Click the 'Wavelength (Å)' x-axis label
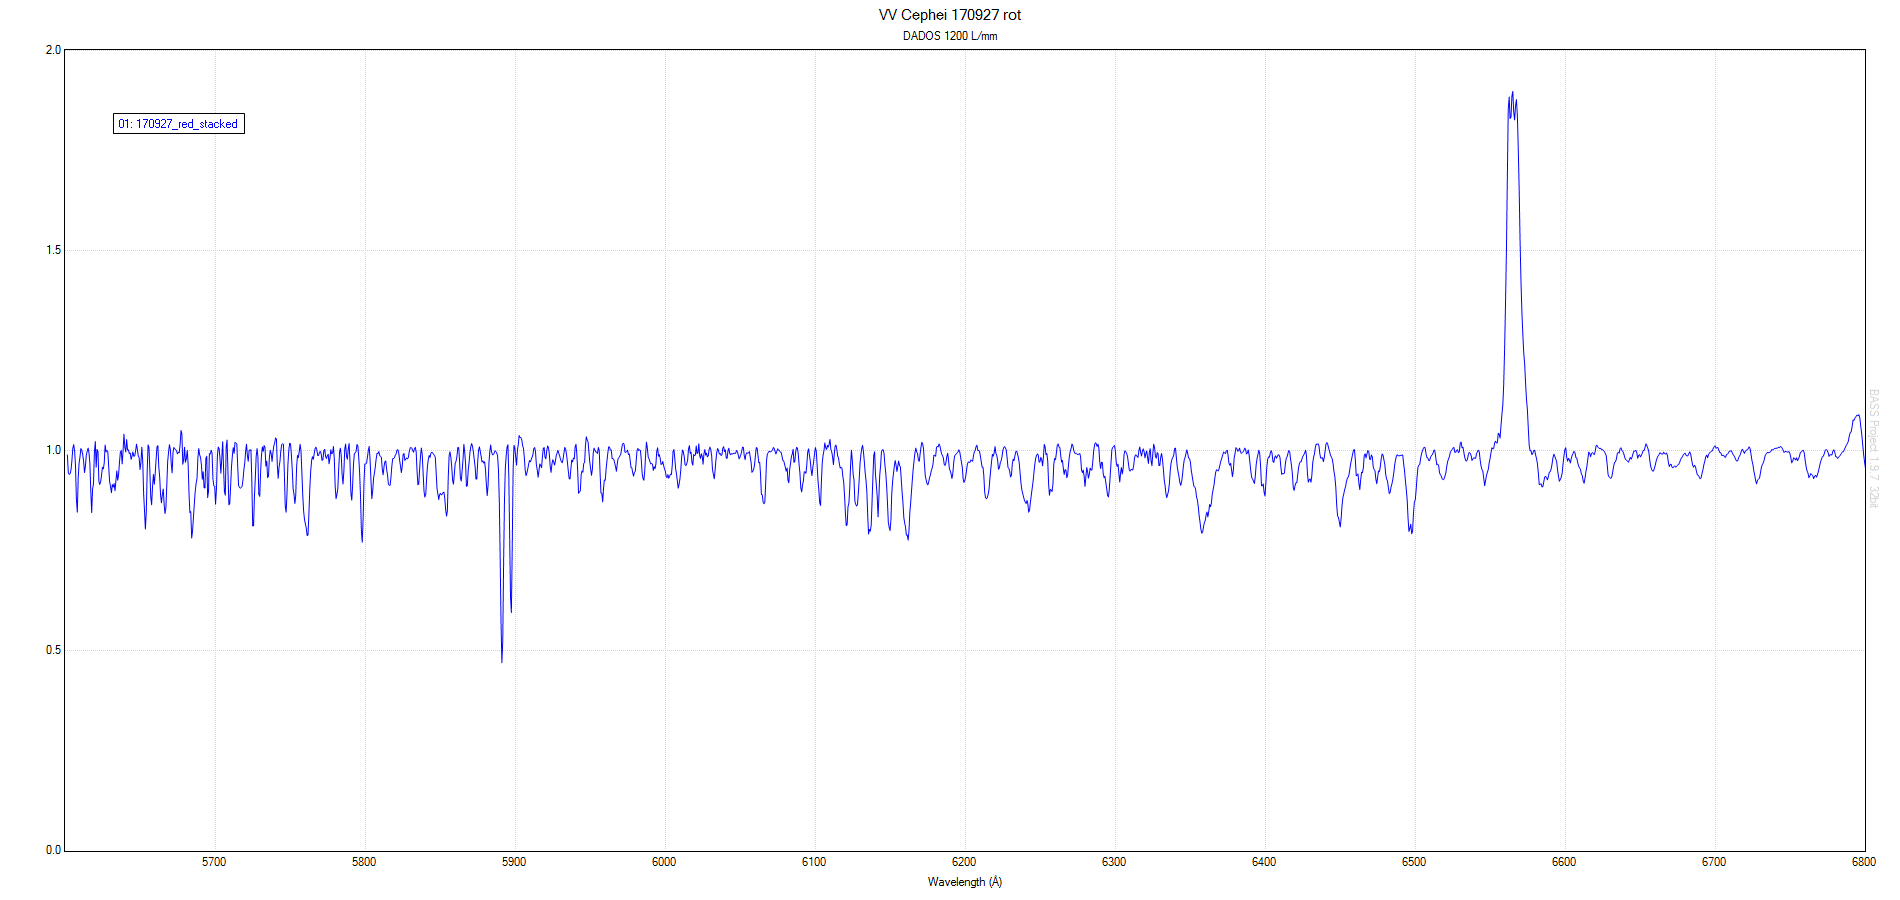Screen dimensions: 1900x900 964,882
